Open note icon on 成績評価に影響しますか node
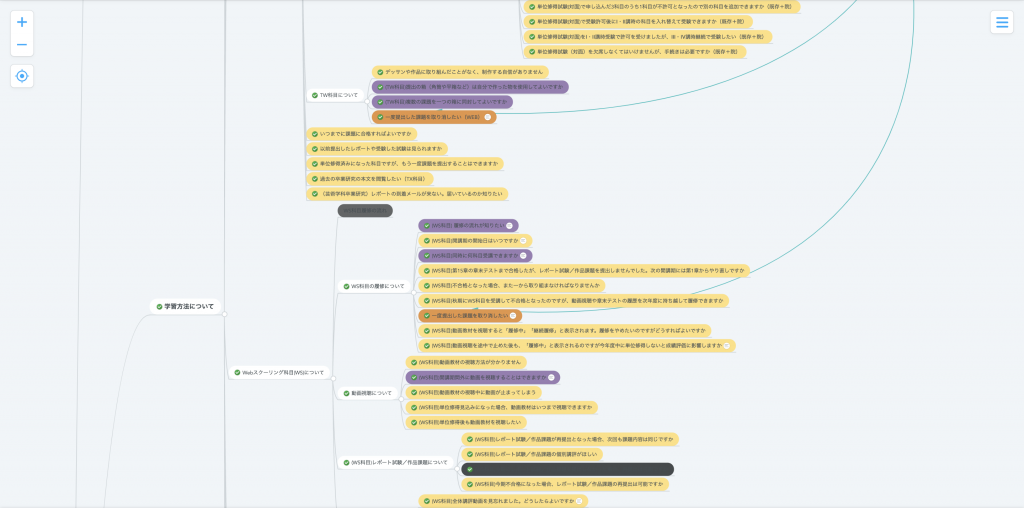 (x=726, y=346)
